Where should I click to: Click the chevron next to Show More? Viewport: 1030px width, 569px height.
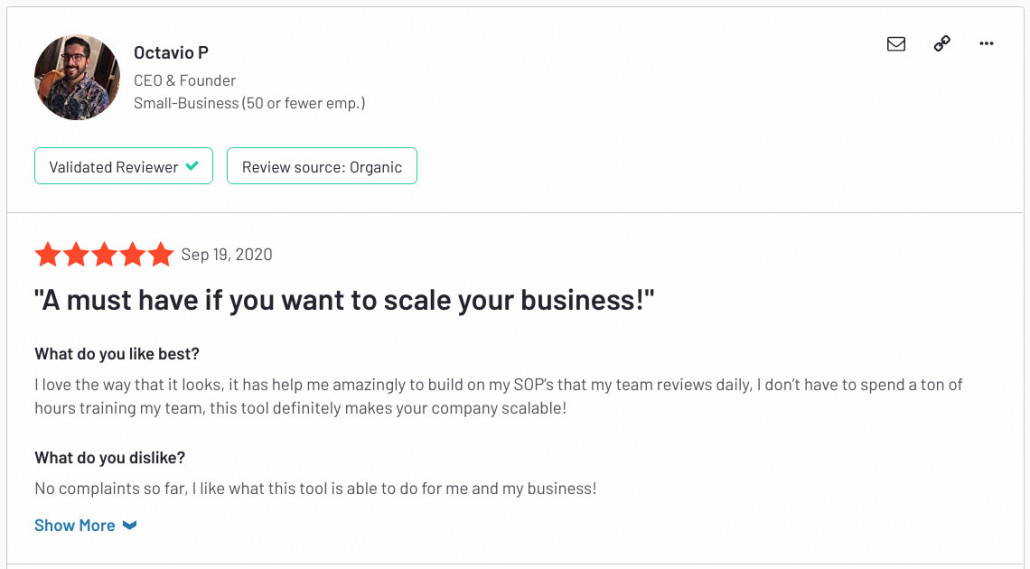[x=130, y=525]
